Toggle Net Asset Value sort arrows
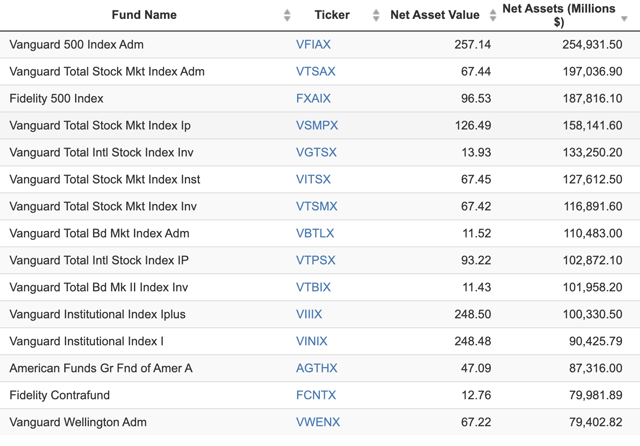 pos(493,15)
